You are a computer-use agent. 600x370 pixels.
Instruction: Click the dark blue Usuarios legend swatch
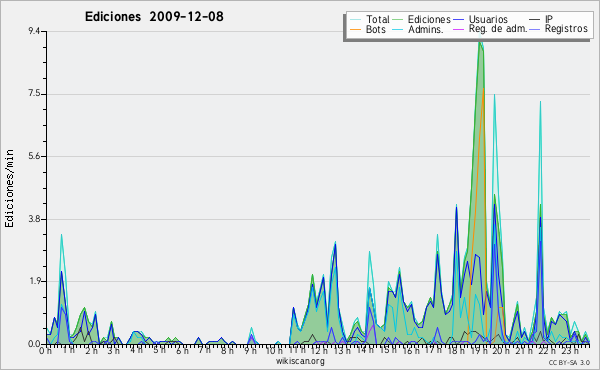click(x=458, y=20)
